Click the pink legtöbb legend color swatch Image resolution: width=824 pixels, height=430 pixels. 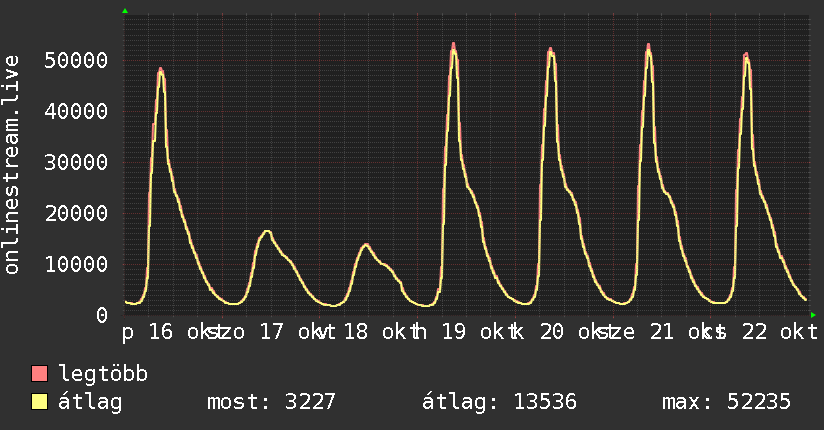pyautogui.click(x=39, y=374)
